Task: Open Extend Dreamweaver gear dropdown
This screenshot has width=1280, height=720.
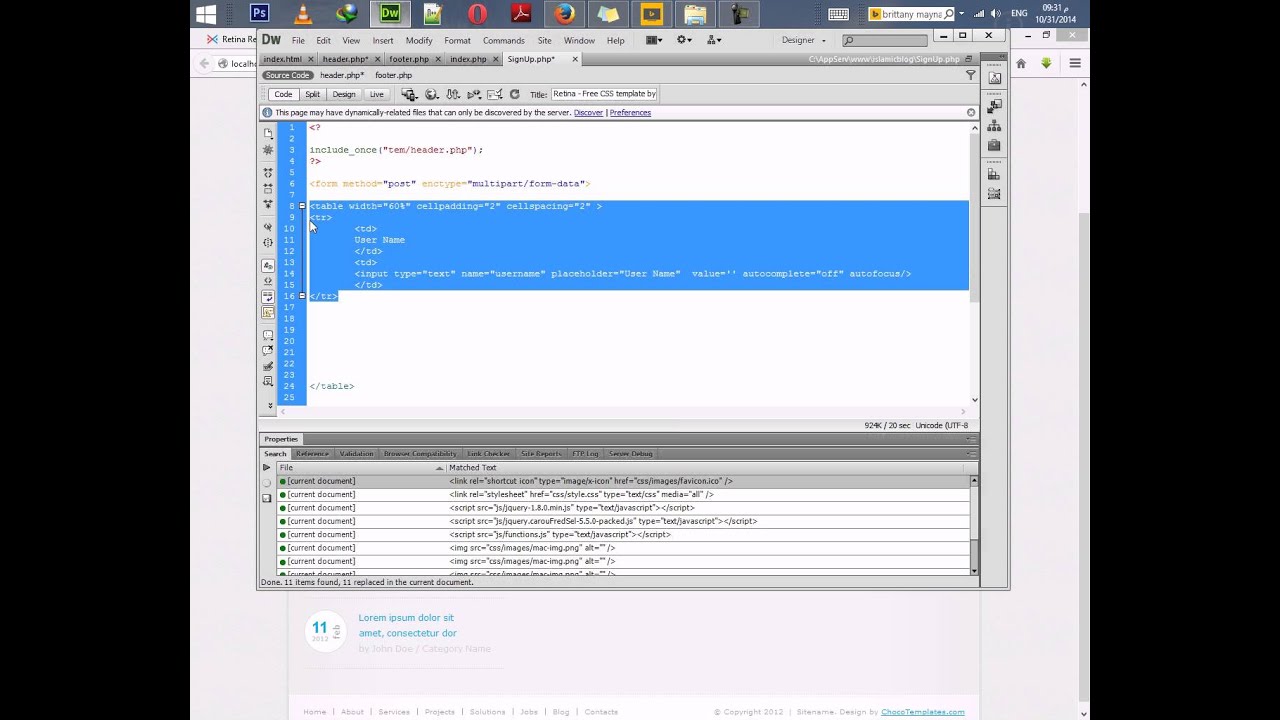Action: [x=684, y=40]
